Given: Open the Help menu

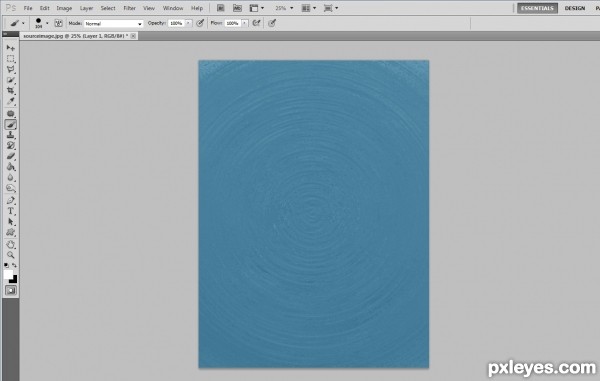Looking at the screenshot, I should [x=197, y=8].
